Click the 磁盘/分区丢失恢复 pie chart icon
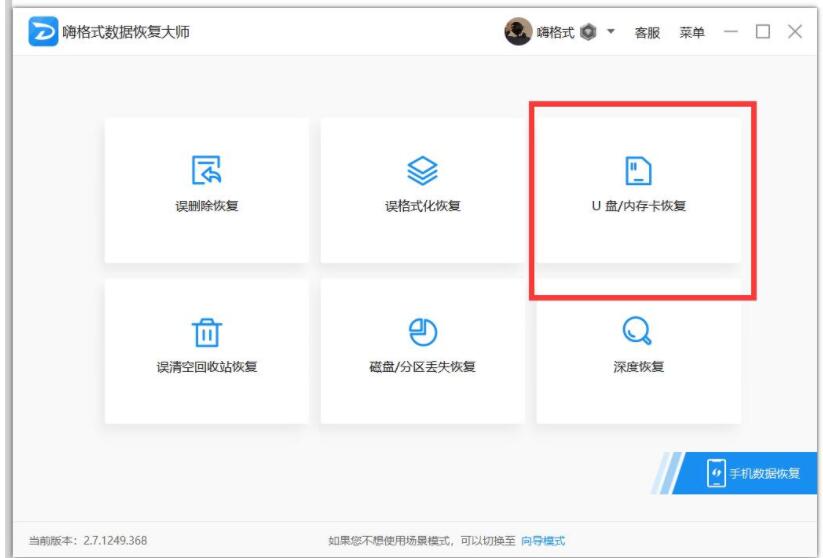 [x=423, y=332]
